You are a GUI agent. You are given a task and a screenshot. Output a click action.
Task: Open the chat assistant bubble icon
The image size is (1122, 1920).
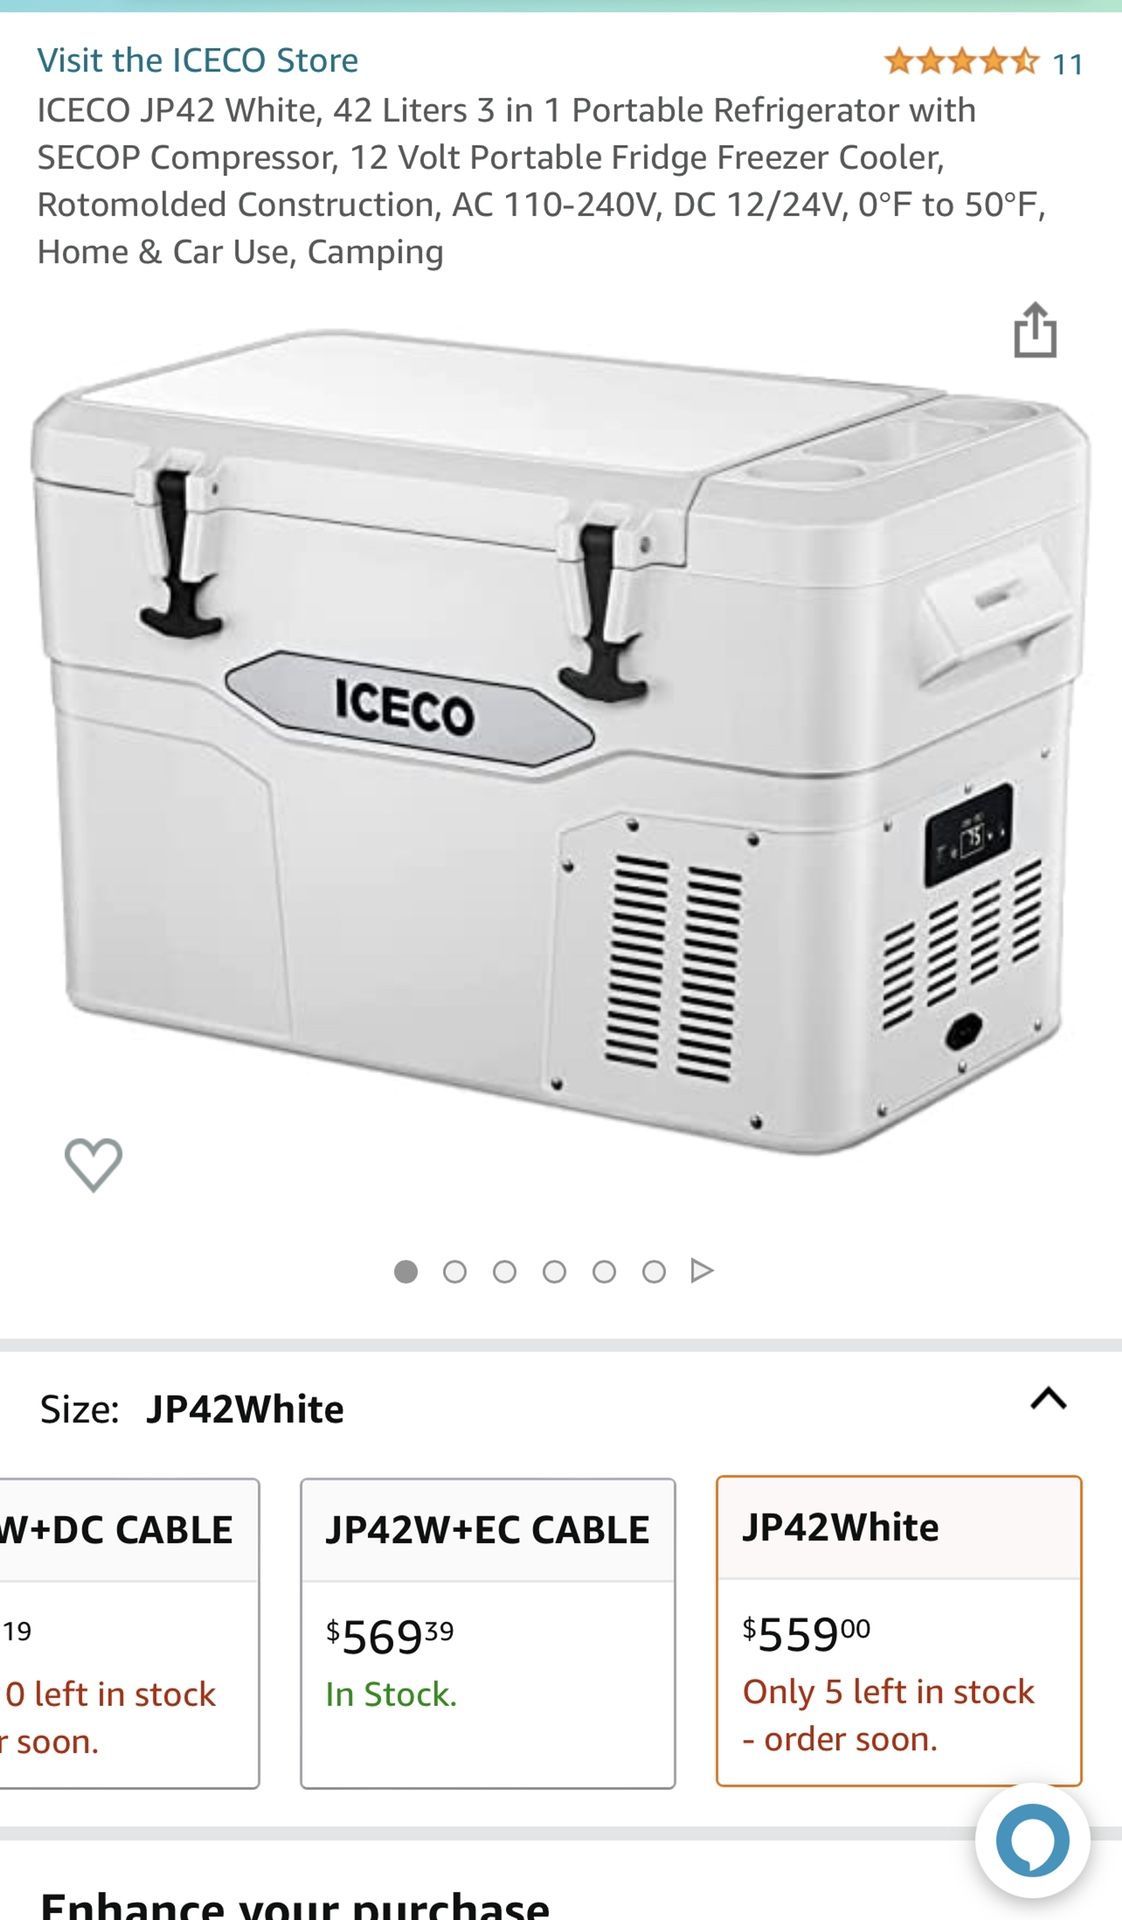1032,1841
